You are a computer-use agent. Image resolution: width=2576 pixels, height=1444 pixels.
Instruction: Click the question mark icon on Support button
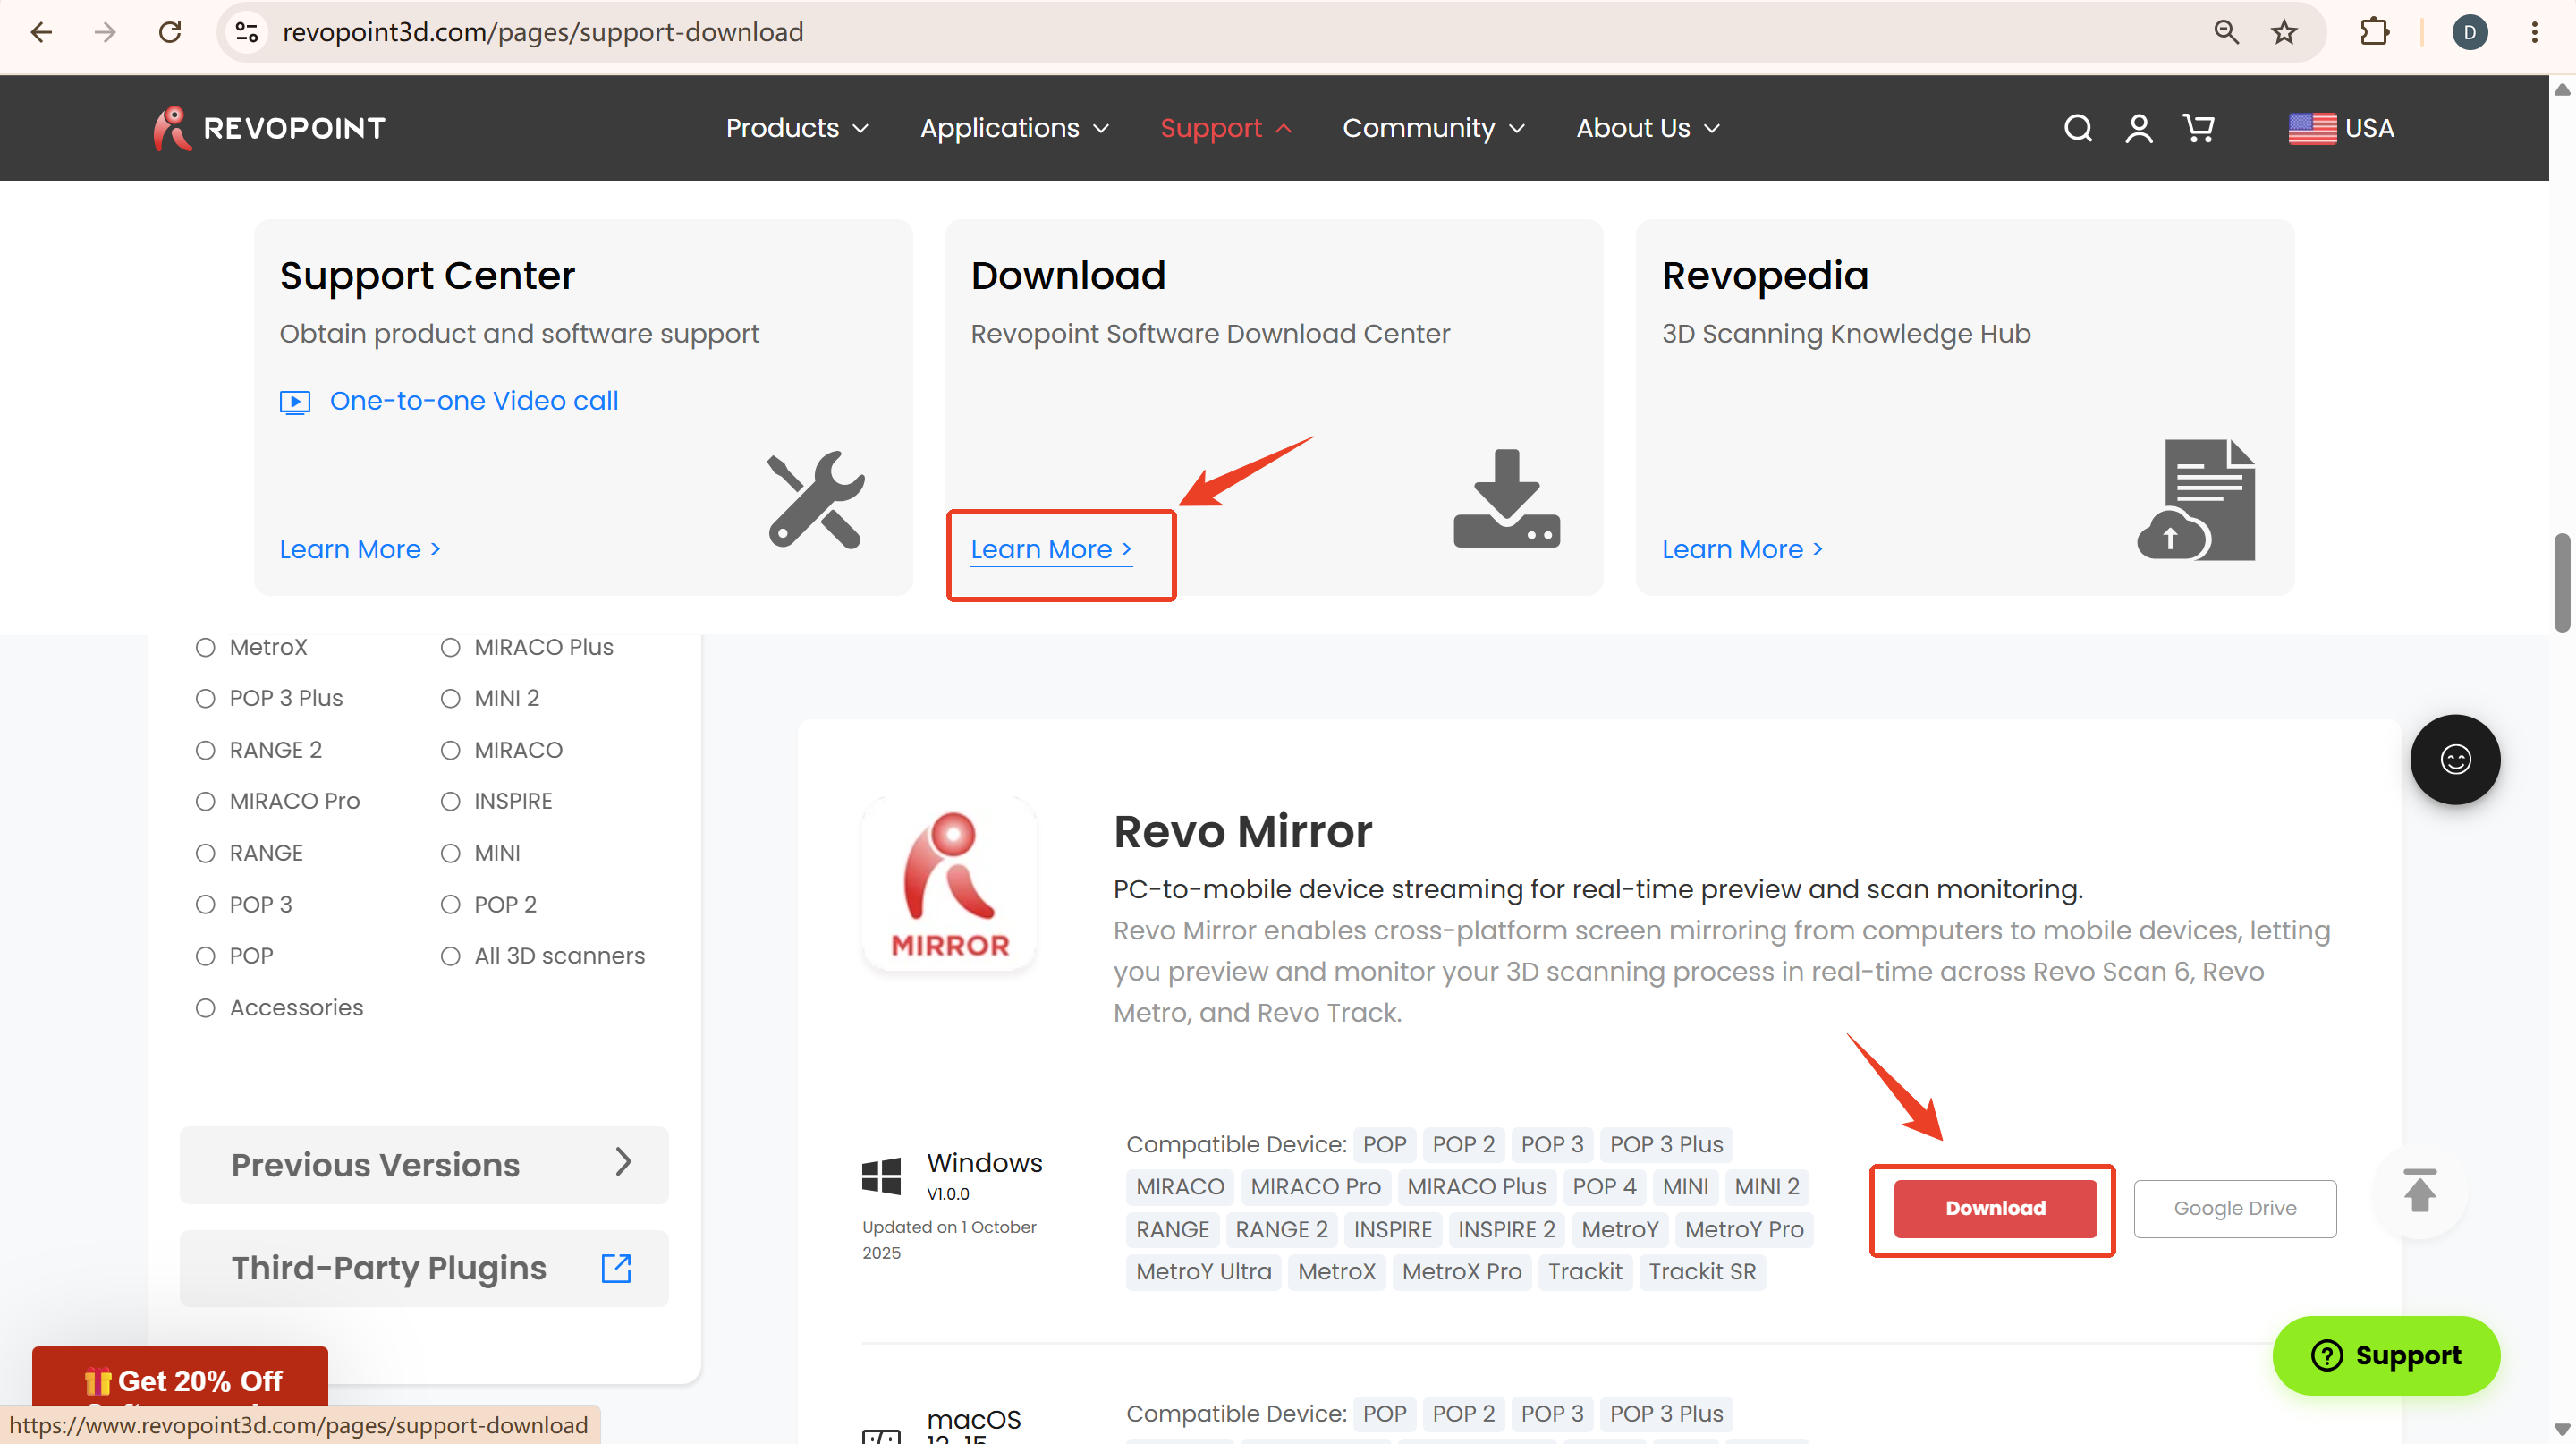point(2326,1355)
